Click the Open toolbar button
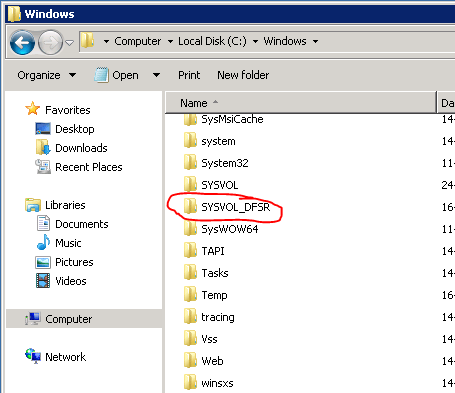The height and width of the screenshot is (393, 455). click(116, 75)
